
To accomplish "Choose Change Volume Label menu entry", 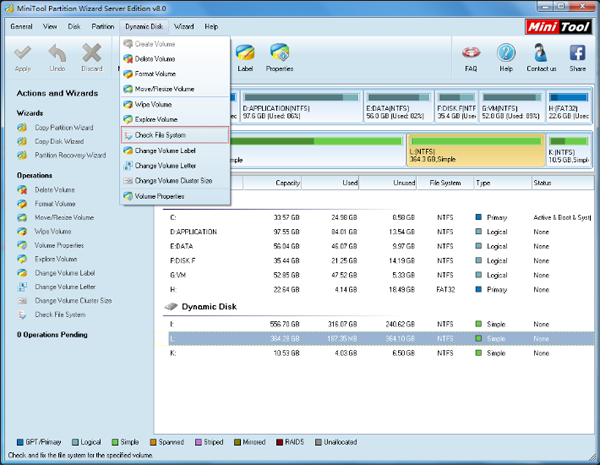I will tap(175, 151).
